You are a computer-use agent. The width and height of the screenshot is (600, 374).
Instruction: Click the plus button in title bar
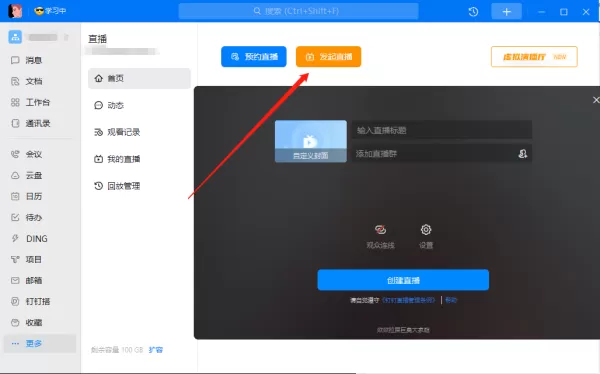pyautogui.click(x=506, y=12)
